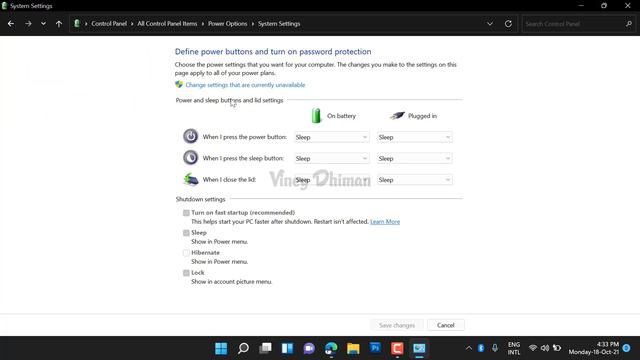The image size is (640, 360).
Task: Open close the lid On battery dropdown
Action: 331,180
